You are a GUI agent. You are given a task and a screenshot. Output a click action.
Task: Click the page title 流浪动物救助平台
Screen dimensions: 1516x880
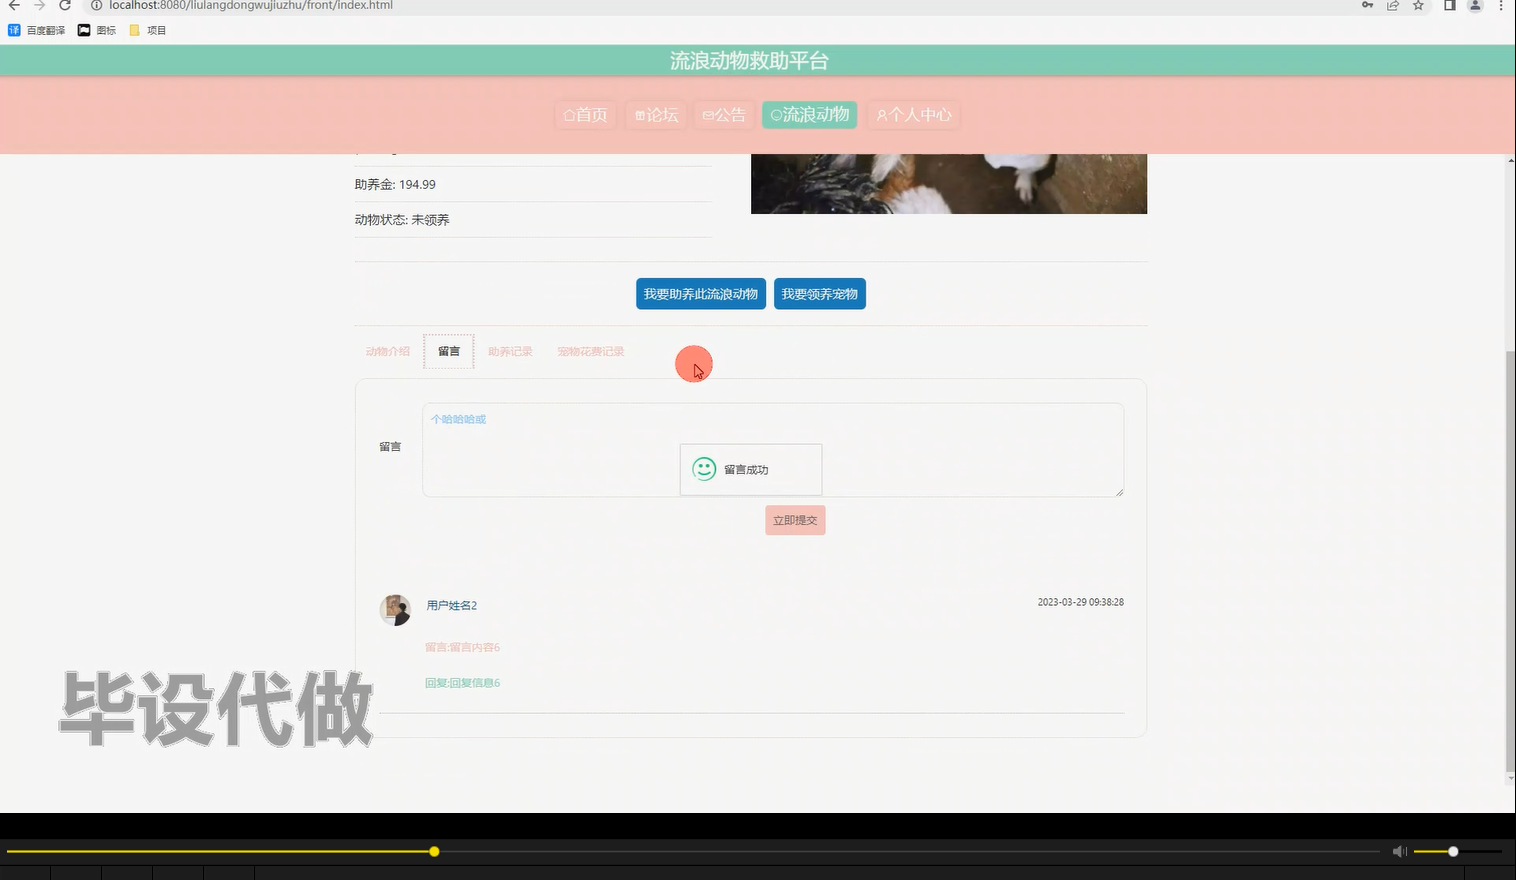749,61
